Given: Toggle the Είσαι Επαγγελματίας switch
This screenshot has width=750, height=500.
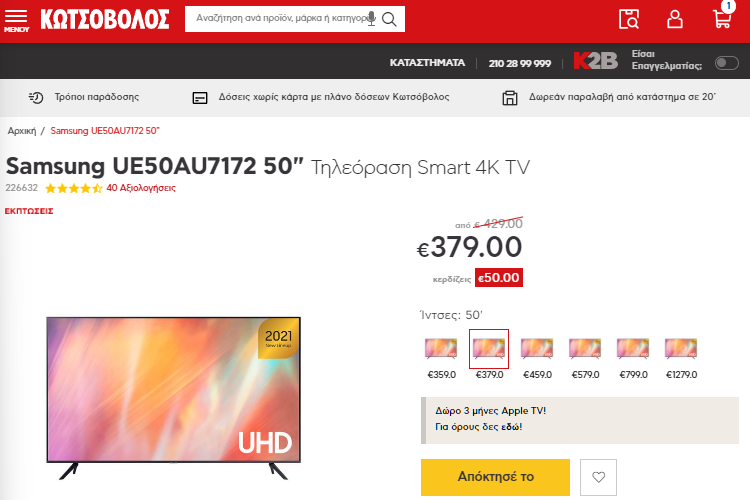Looking at the screenshot, I should click(x=726, y=63).
